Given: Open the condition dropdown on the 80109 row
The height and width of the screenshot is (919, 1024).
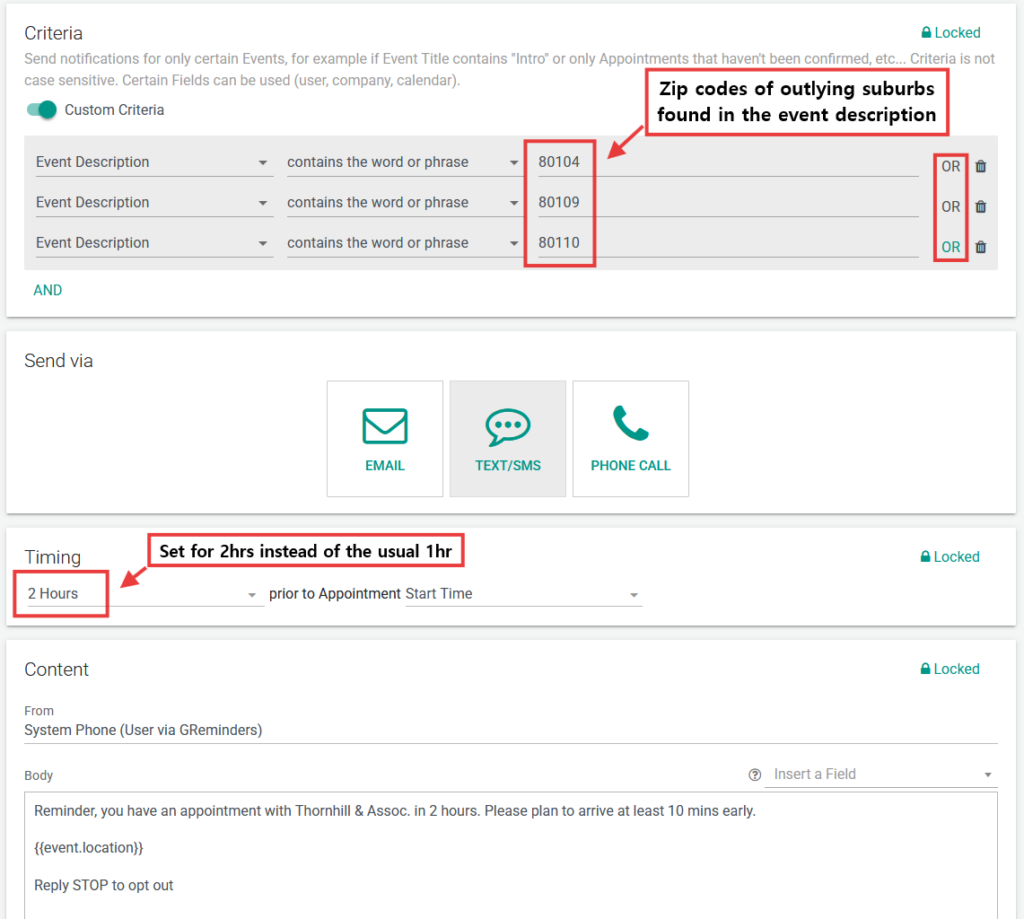Looking at the screenshot, I should click(x=403, y=202).
